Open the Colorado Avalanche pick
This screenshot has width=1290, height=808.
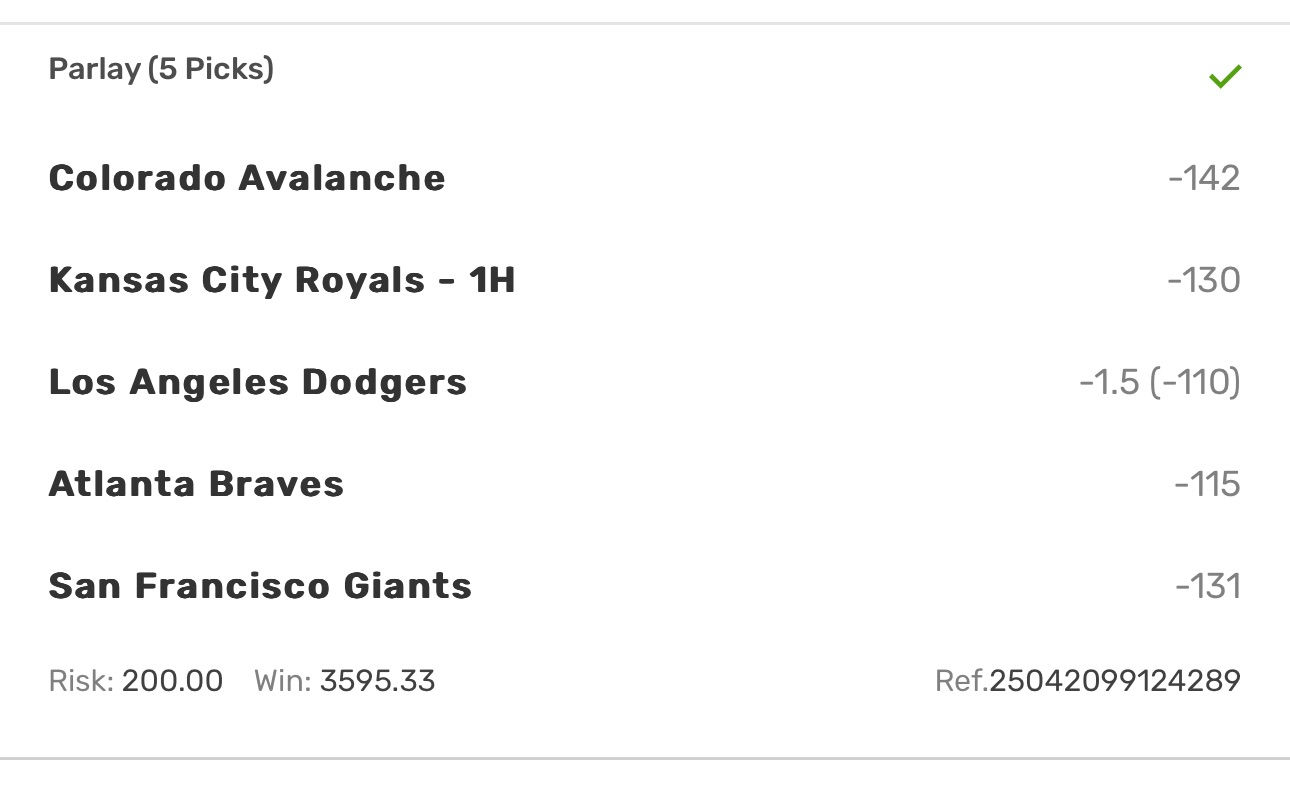pos(247,178)
